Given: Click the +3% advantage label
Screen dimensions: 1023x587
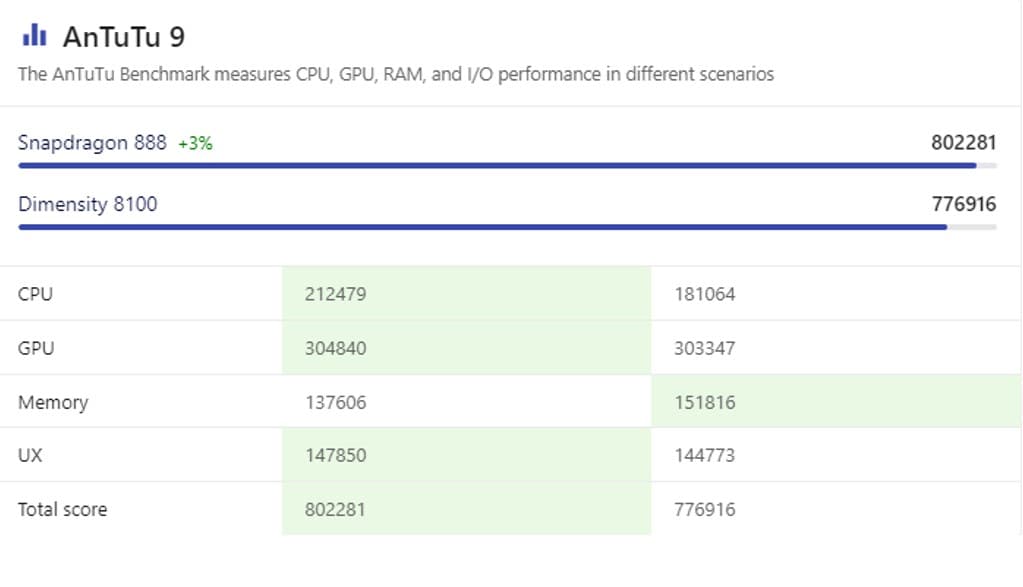Looking at the screenshot, I should pos(196,143).
